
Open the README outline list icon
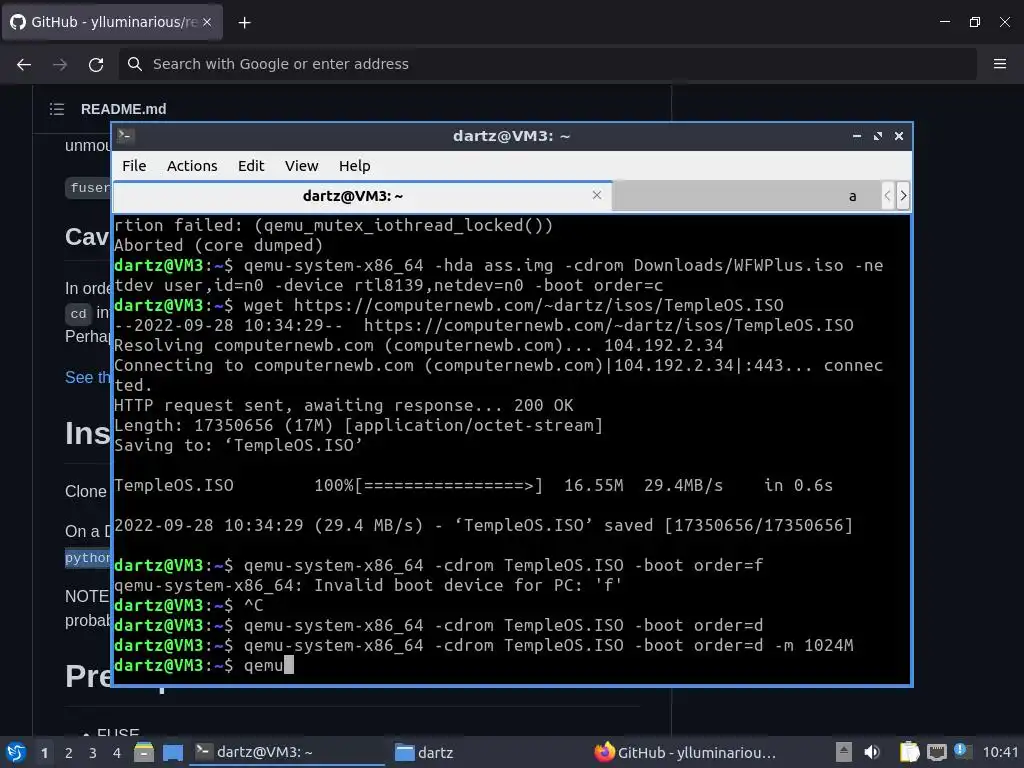click(x=57, y=109)
